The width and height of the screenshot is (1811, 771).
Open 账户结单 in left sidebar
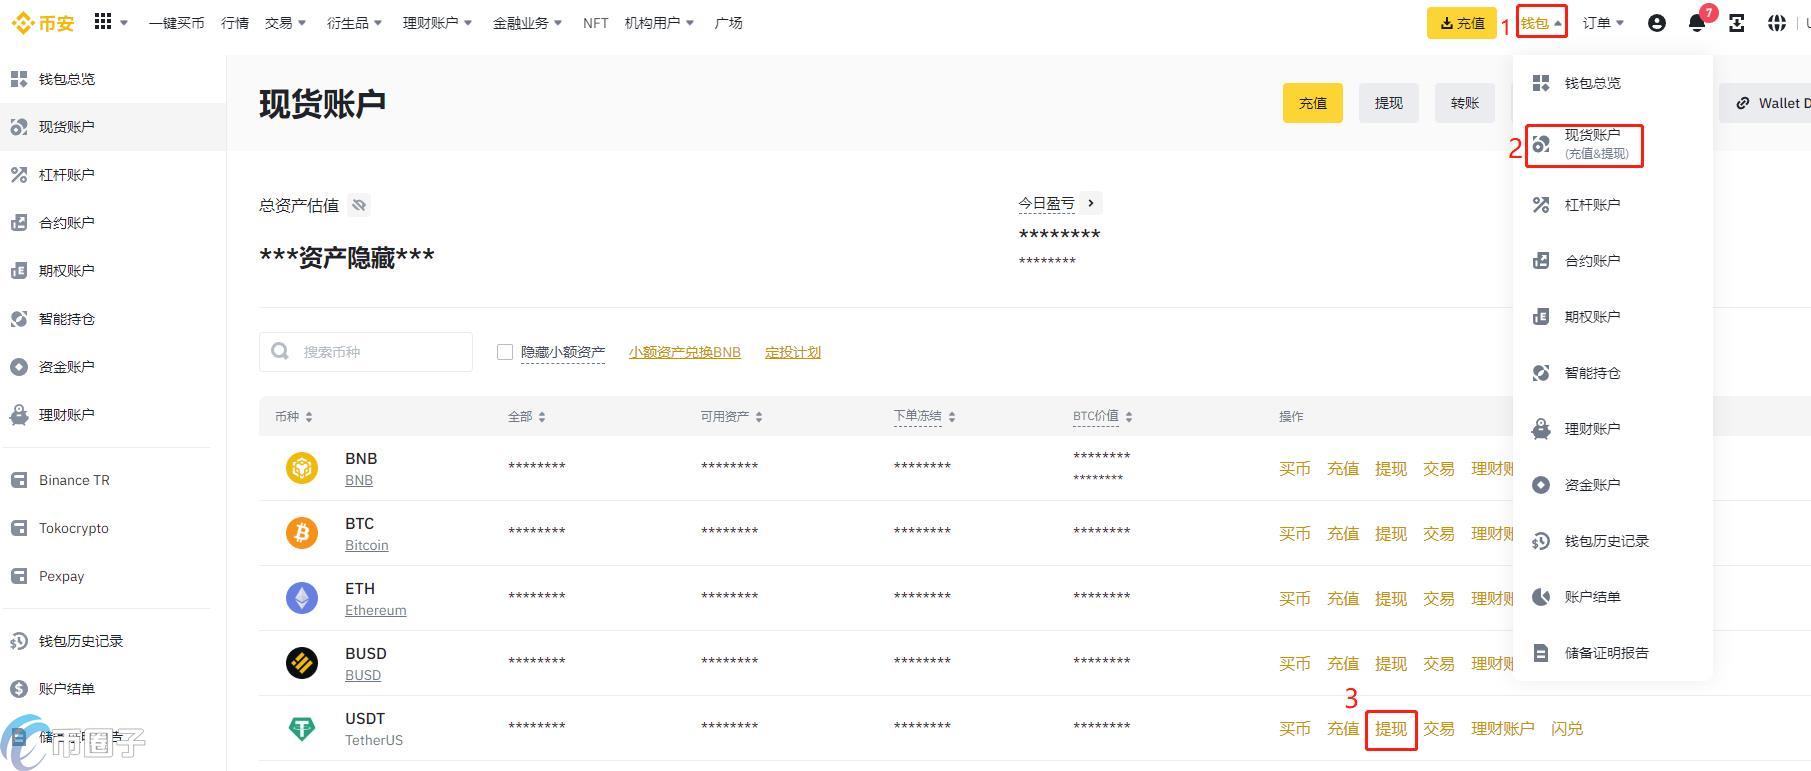[x=67, y=689]
